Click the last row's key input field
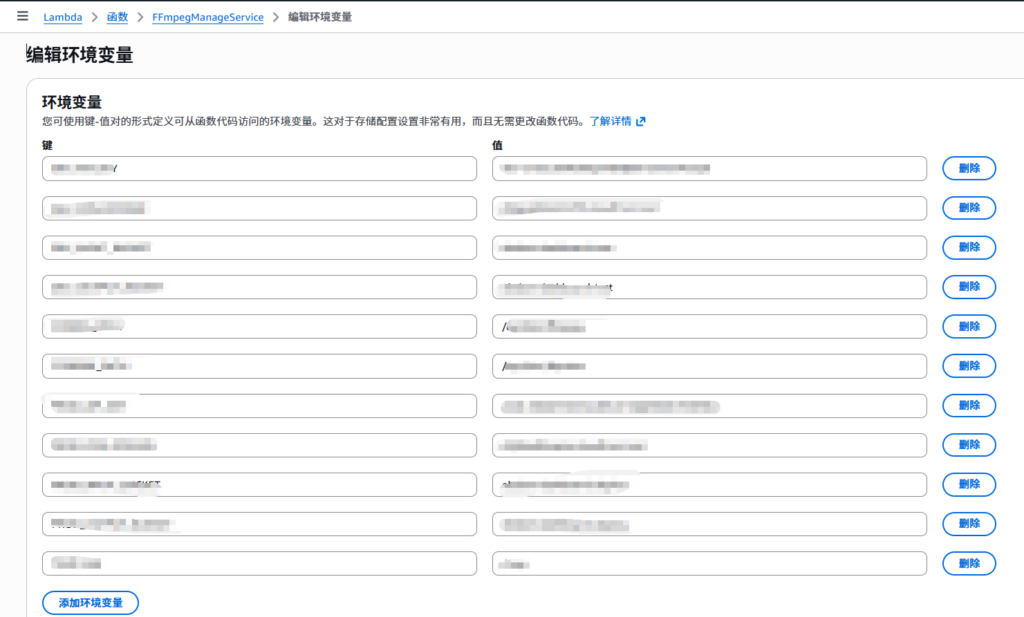1024x617 pixels. [x=259, y=564]
